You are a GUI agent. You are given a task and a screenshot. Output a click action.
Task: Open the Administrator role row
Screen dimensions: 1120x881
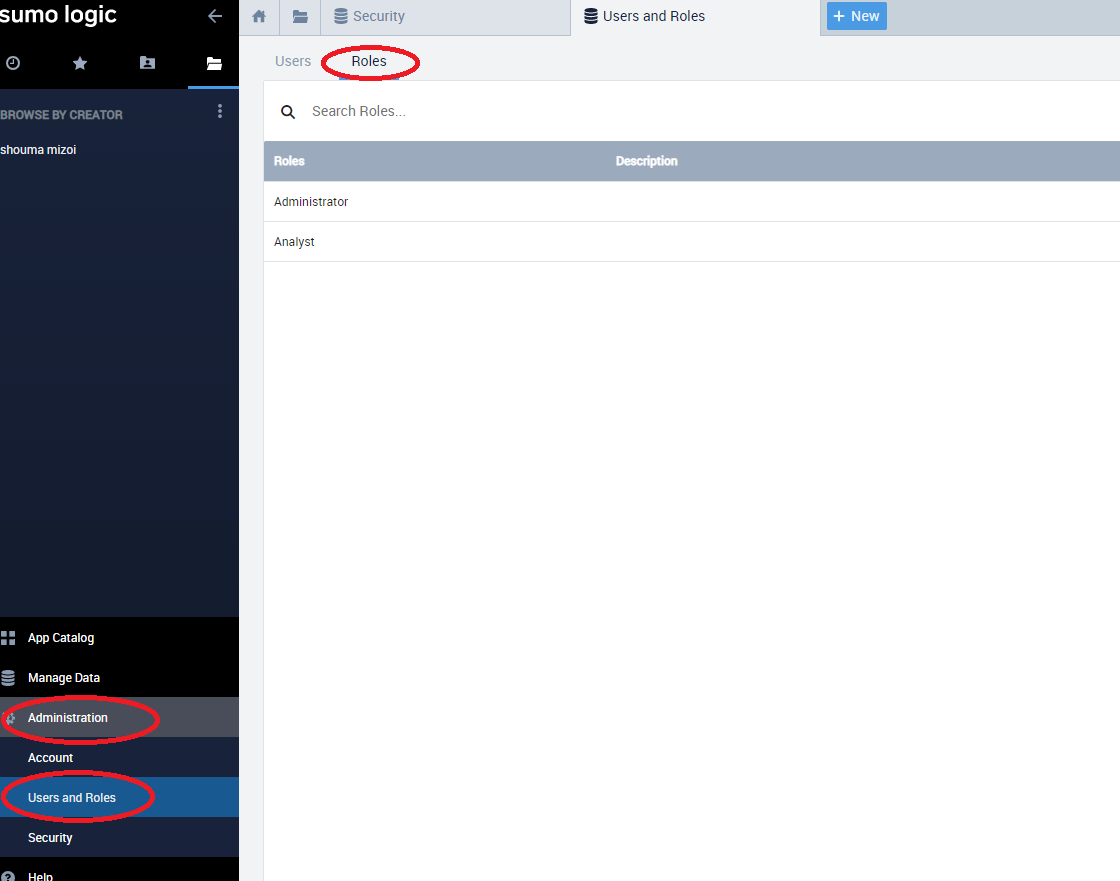click(x=691, y=201)
